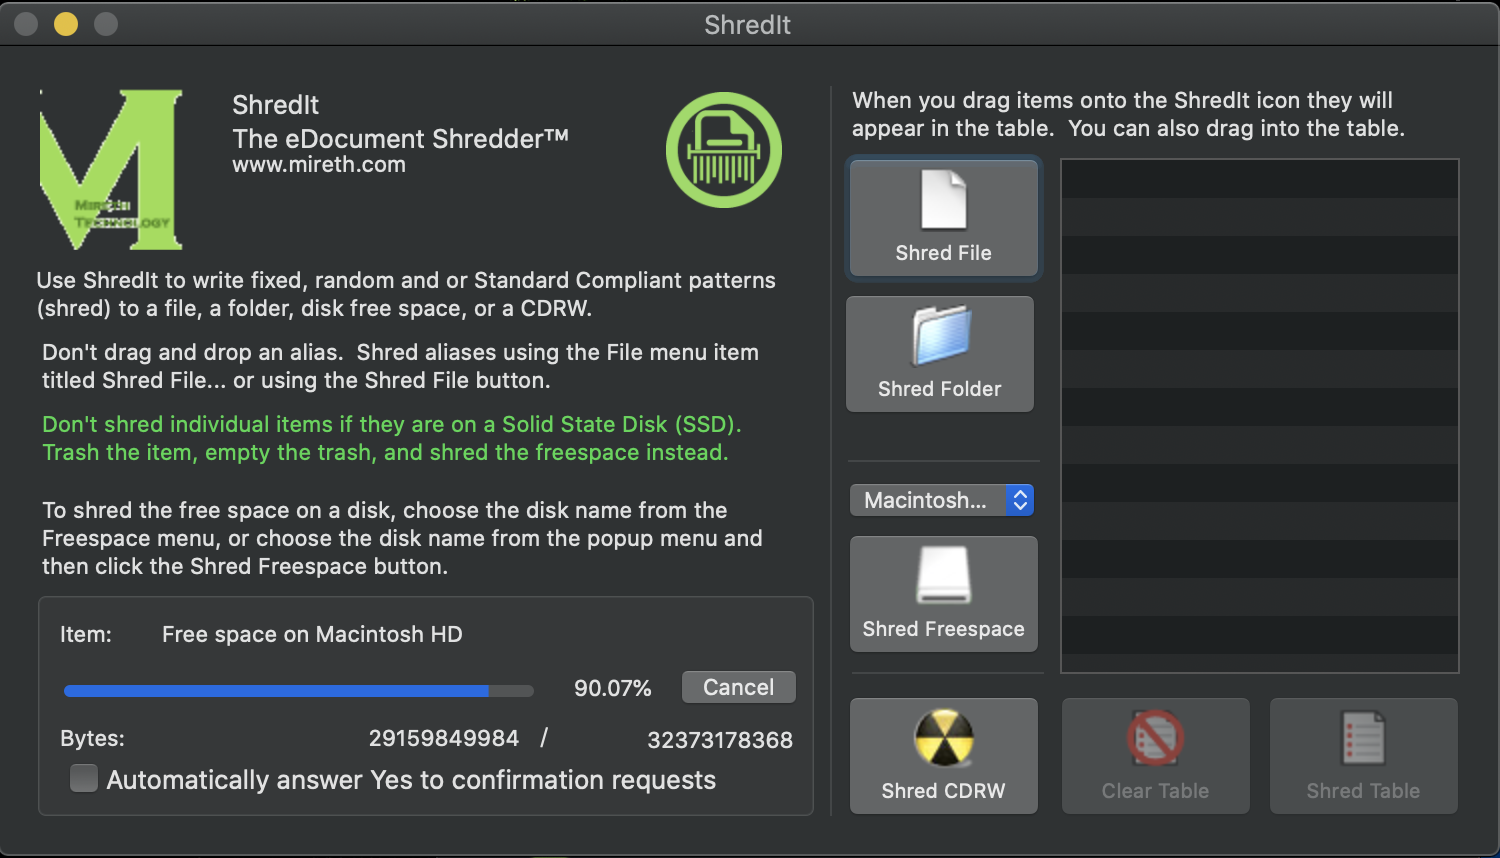This screenshot has height=858, width=1500.
Task: Click the Shred Freespace disk icon
Action: click(x=943, y=575)
